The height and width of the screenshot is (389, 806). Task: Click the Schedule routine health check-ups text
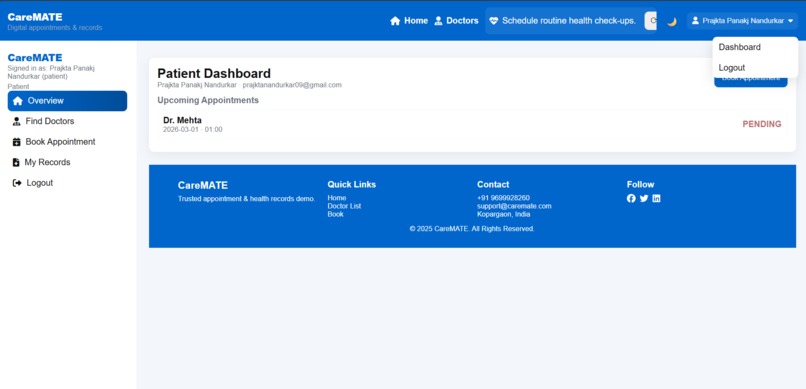point(569,21)
